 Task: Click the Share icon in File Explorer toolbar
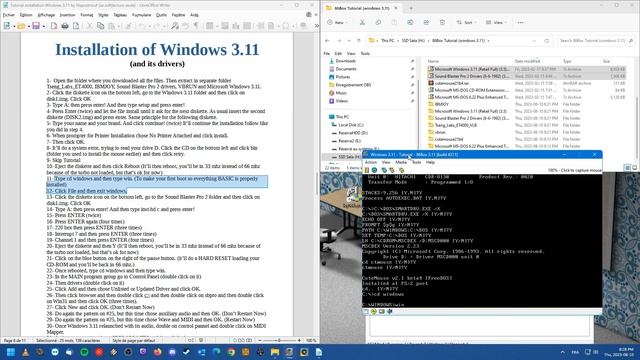click(x=426, y=22)
